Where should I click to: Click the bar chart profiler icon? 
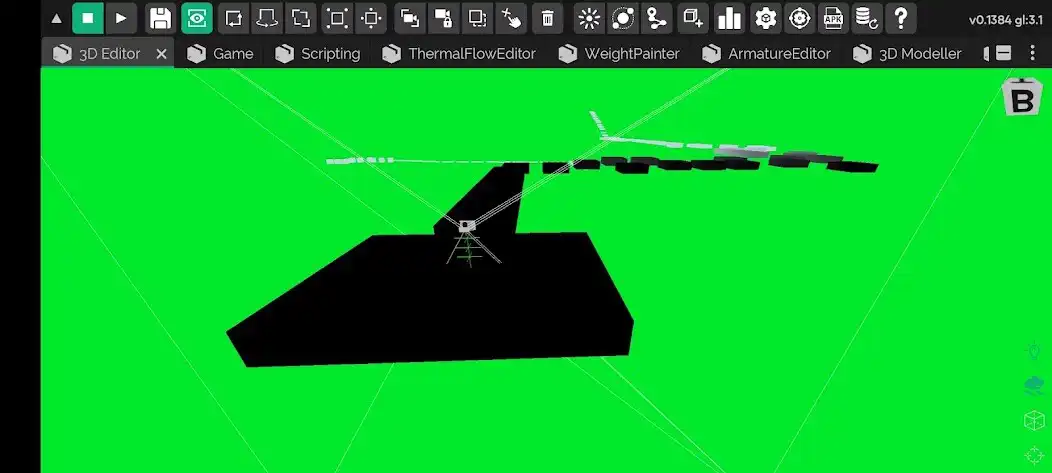click(730, 18)
